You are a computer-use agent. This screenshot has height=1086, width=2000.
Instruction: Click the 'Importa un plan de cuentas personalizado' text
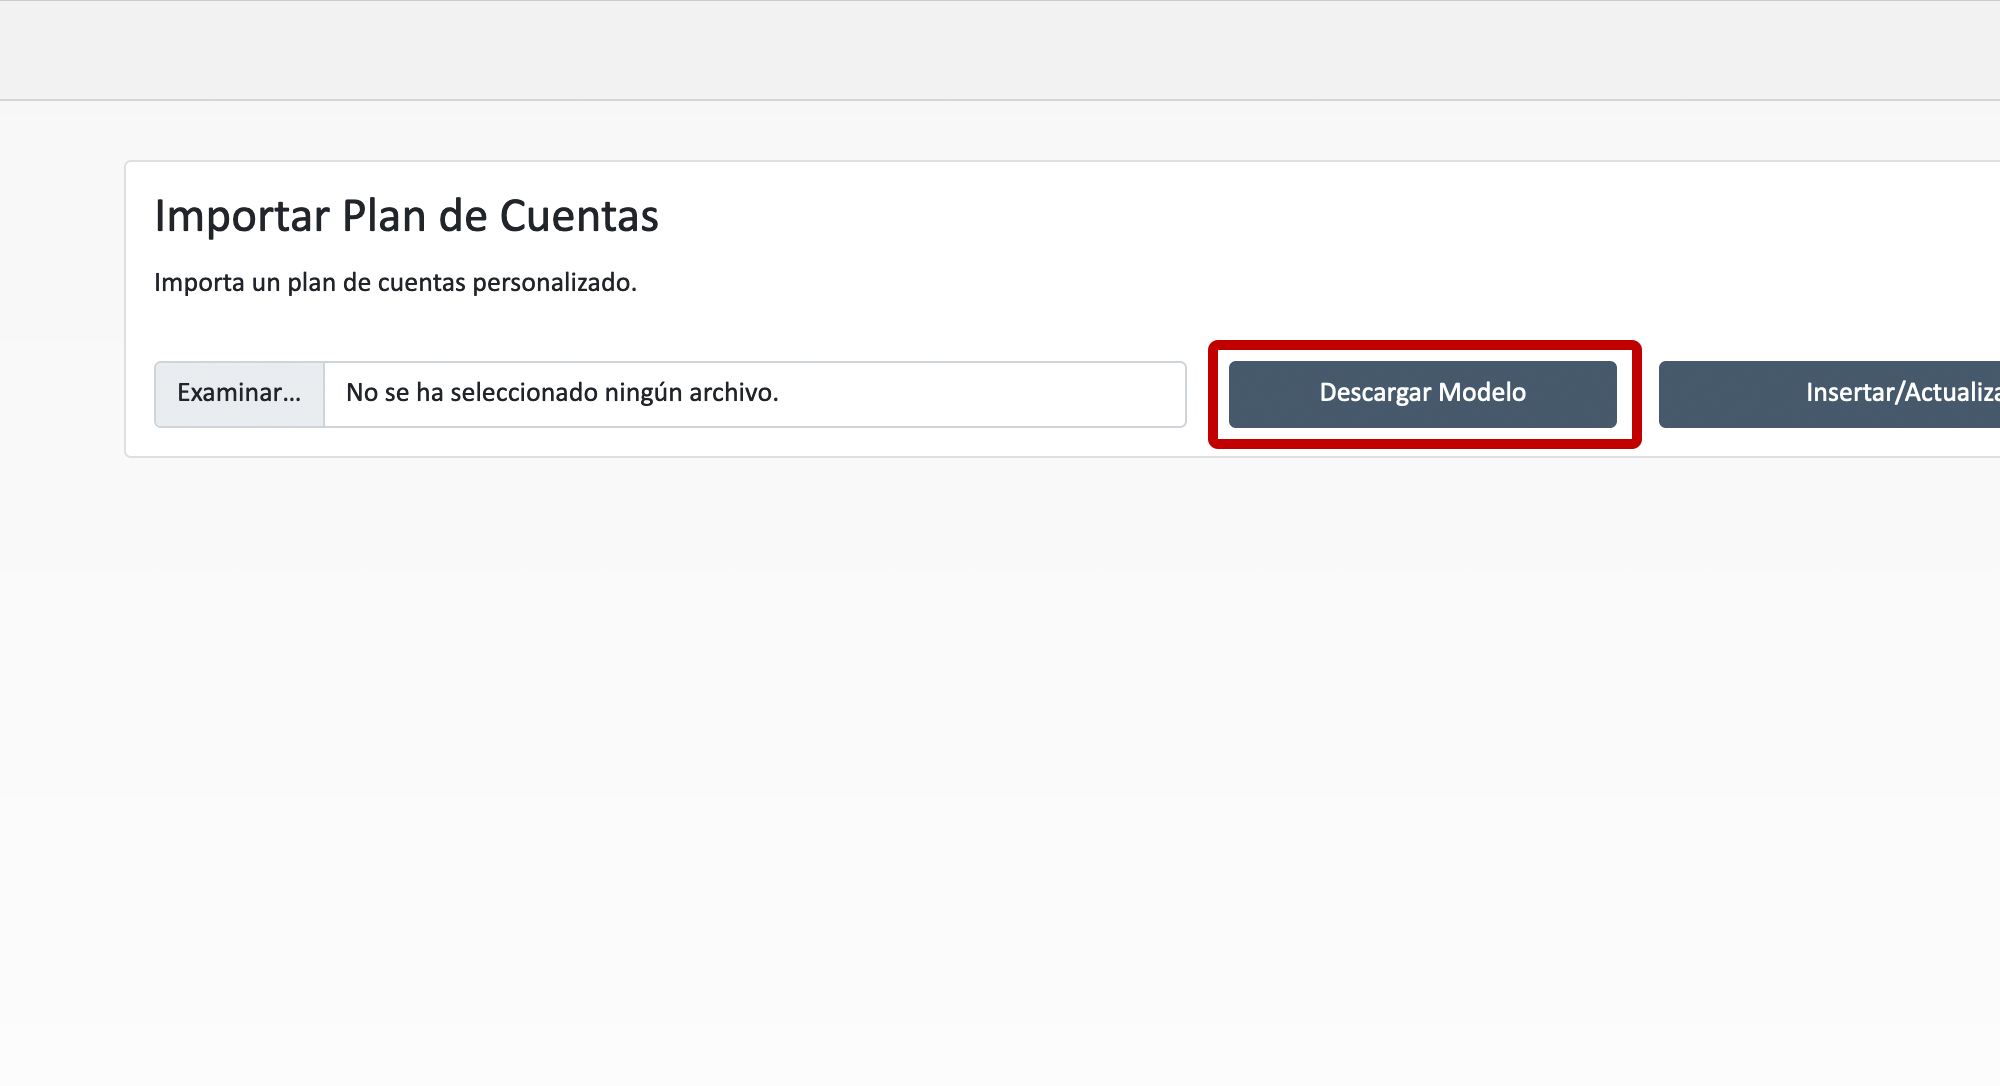point(395,283)
